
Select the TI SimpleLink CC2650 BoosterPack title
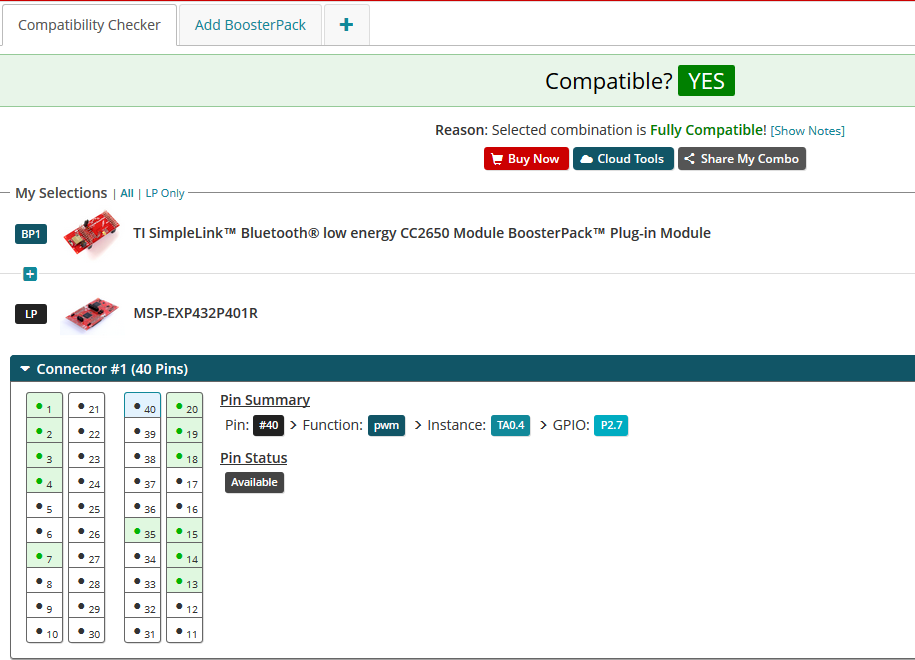pyautogui.click(x=422, y=233)
